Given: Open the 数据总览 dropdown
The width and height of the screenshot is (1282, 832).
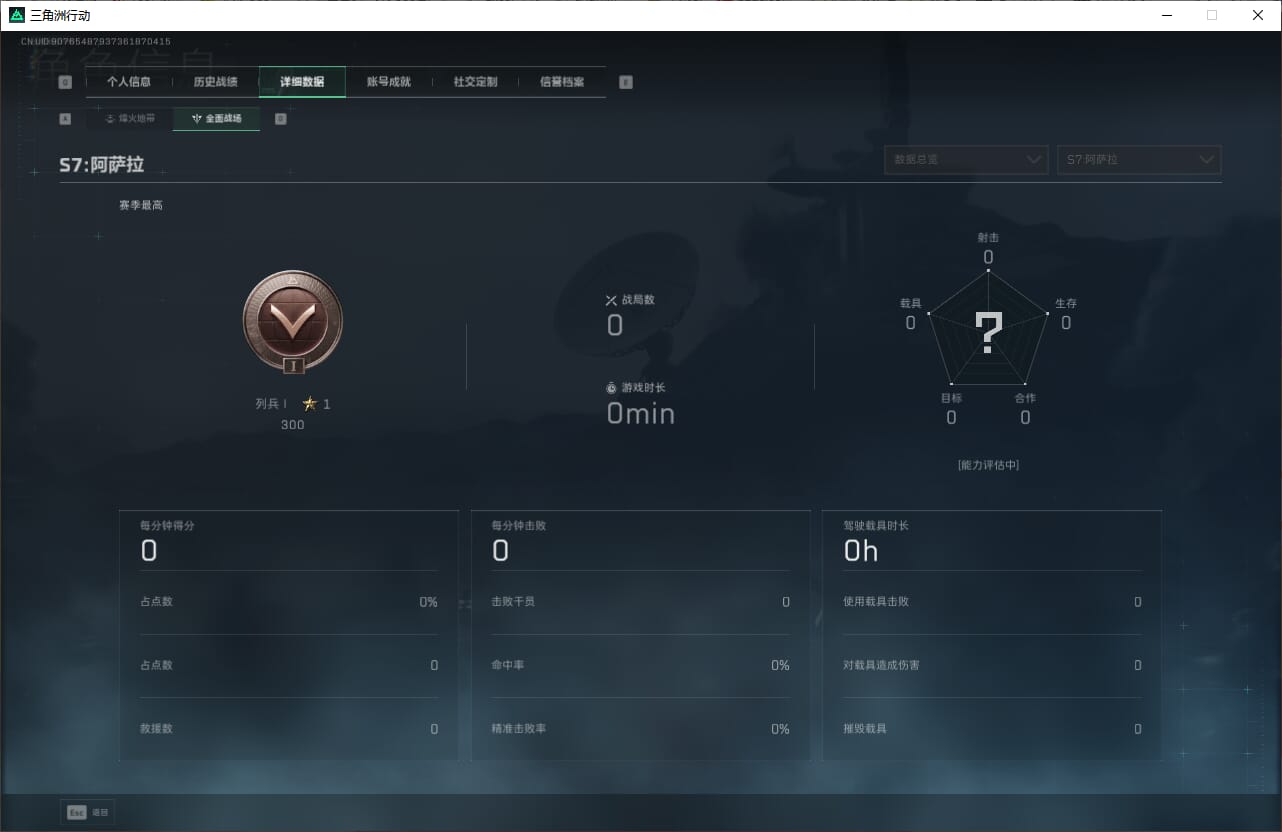Looking at the screenshot, I should pos(966,160).
